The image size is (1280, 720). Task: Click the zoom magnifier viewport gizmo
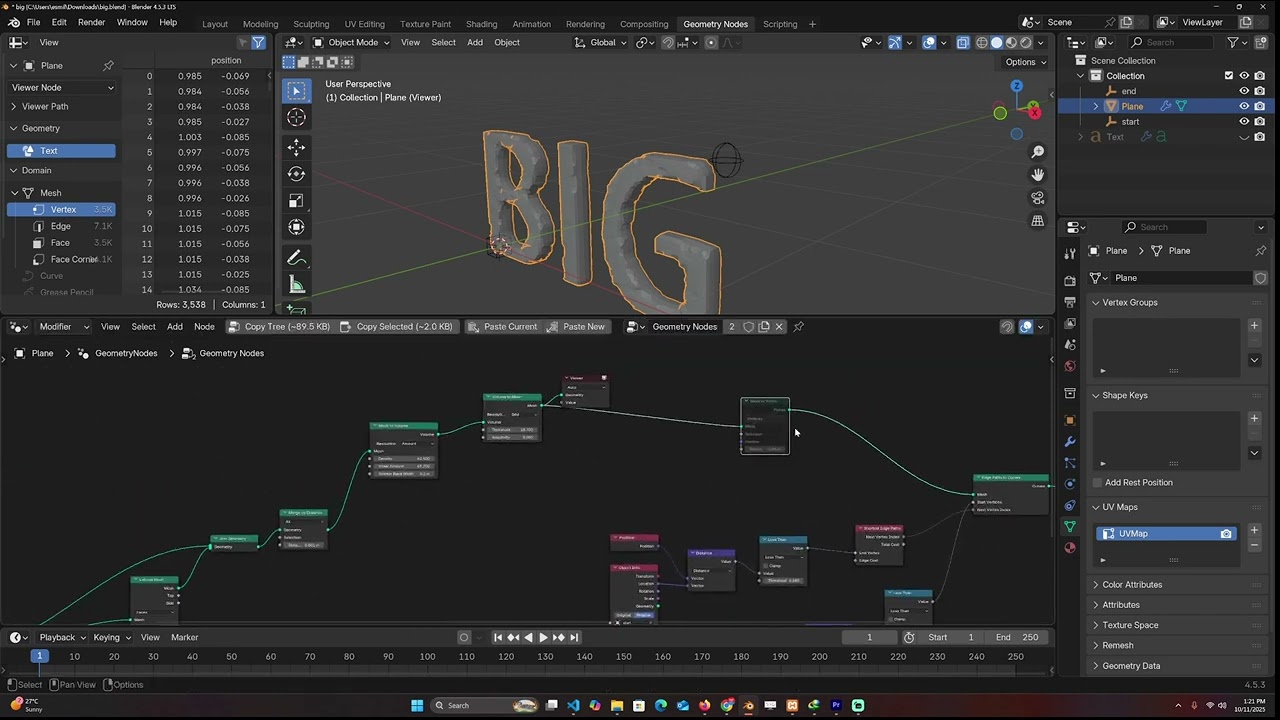(x=1038, y=152)
